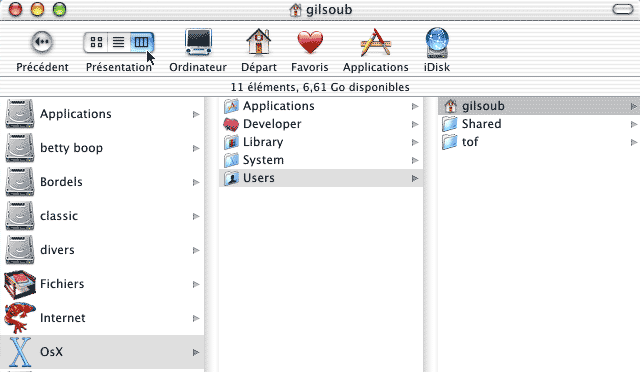Click the gilsoub home folder icon in third column
Screen dimensions: 640x372
pyautogui.click(x=450, y=106)
